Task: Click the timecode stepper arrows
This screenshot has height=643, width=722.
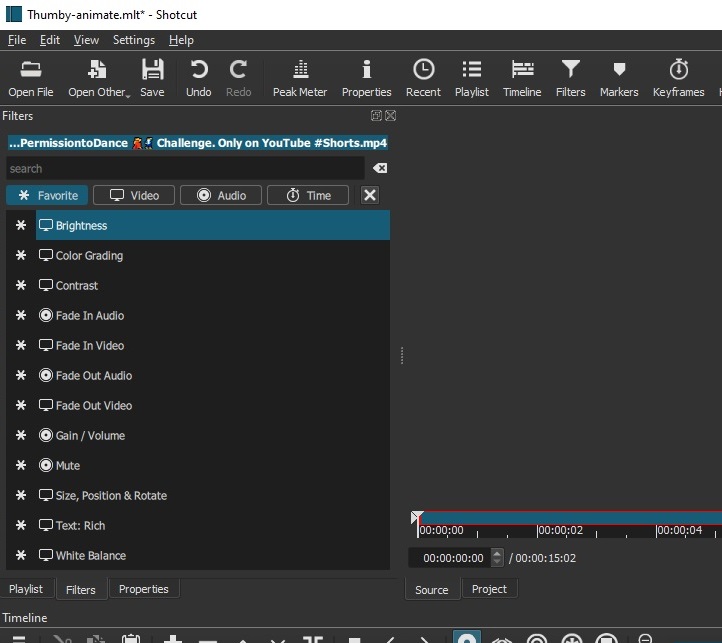Action: coord(497,558)
